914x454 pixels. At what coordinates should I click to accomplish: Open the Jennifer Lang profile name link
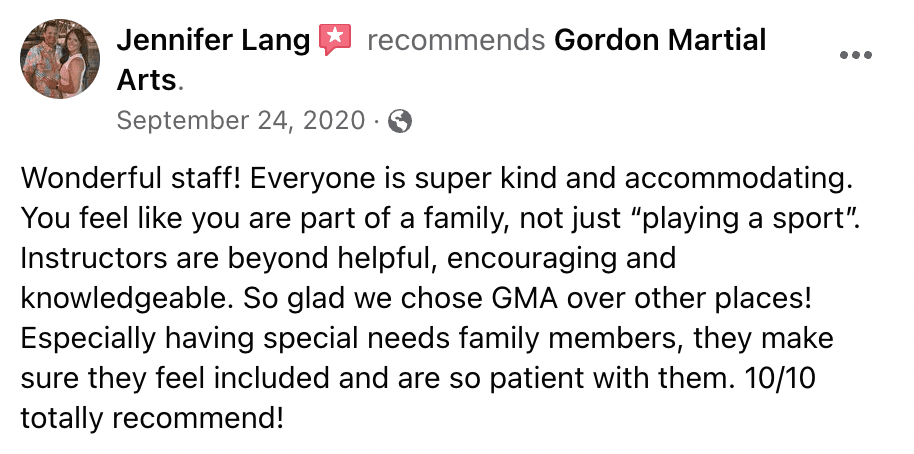click(x=214, y=41)
